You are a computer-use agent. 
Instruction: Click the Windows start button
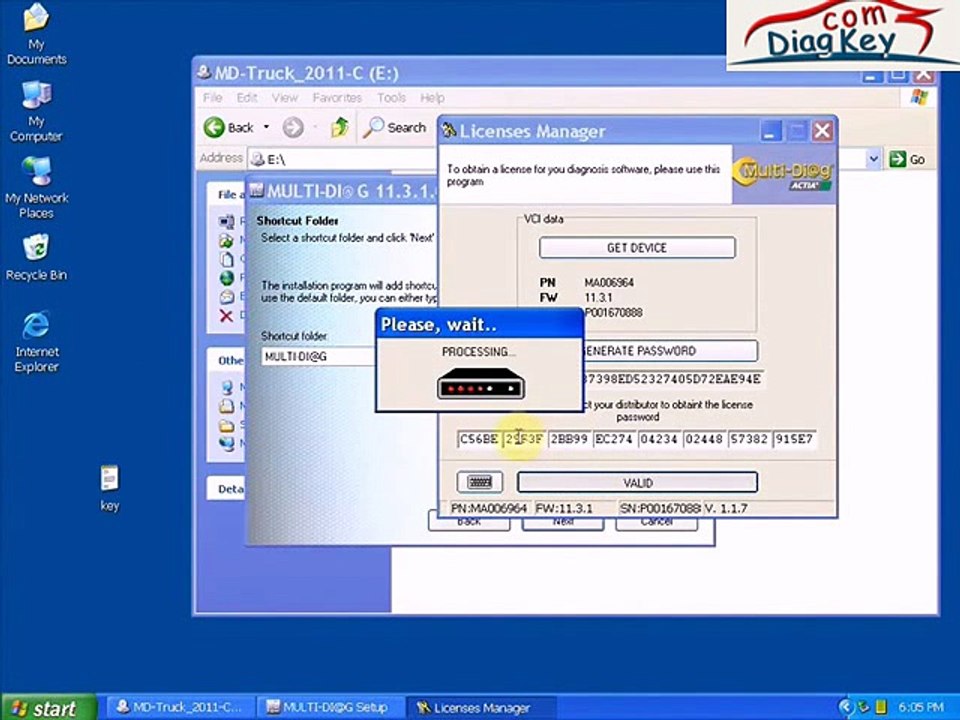(x=48, y=708)
